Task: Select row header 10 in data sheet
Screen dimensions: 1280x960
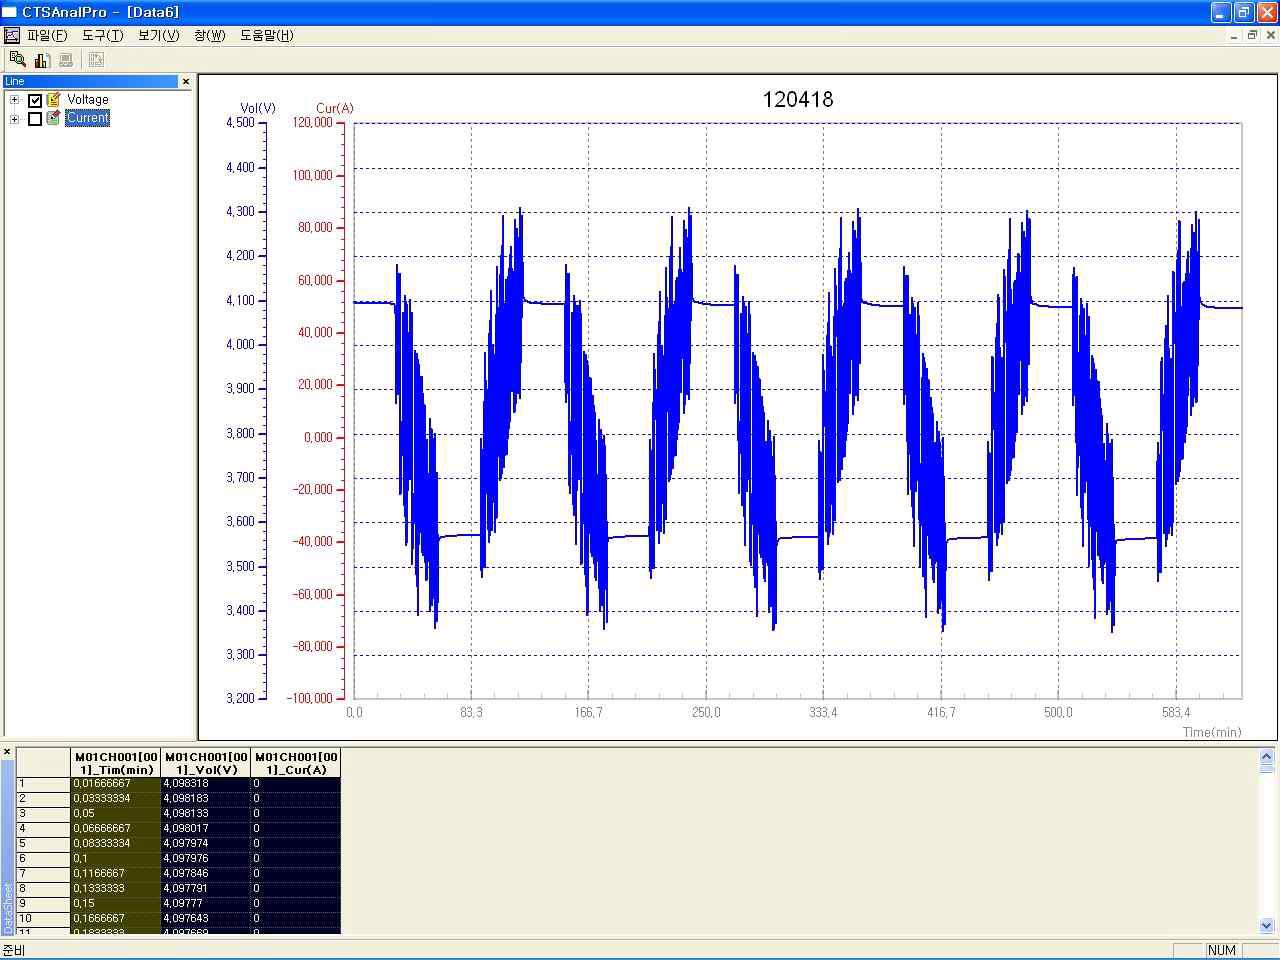Action: click(44, 918)
